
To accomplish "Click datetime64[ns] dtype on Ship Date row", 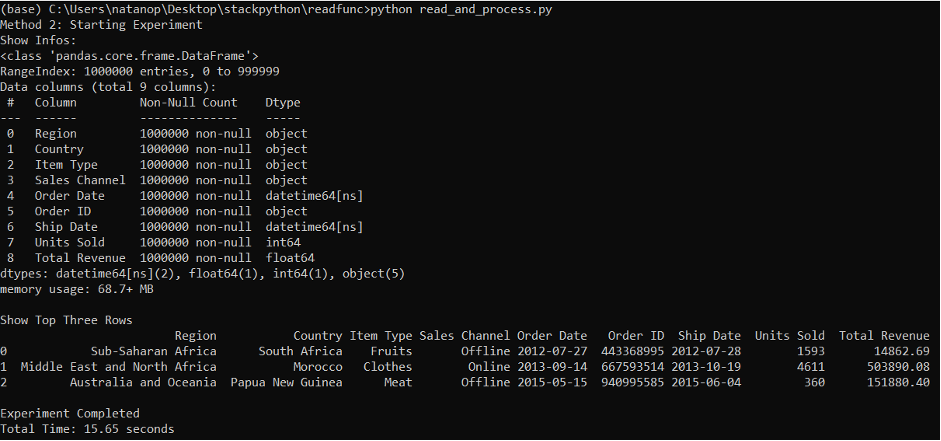I will (x=314, y=227).
